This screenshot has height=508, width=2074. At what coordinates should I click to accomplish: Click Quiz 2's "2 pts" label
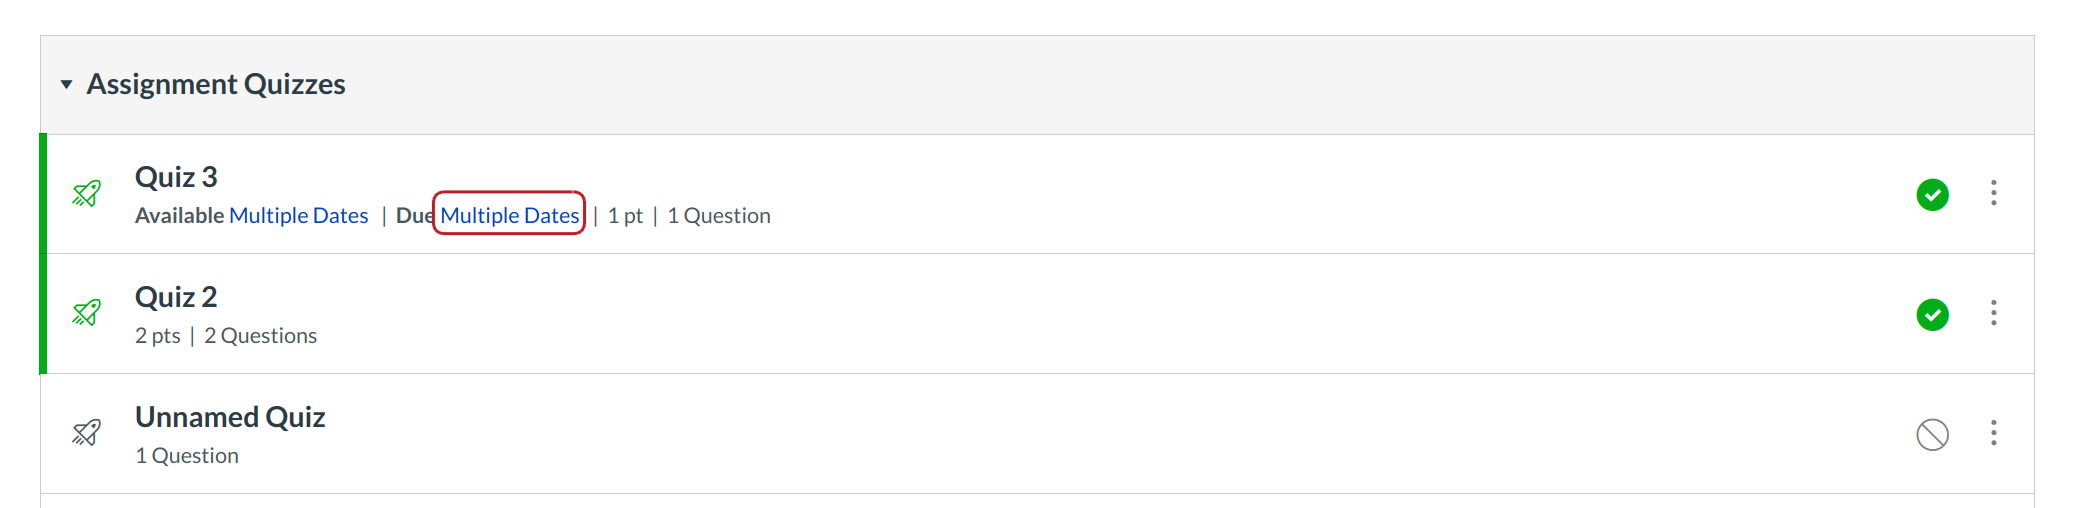coord(158,336)
